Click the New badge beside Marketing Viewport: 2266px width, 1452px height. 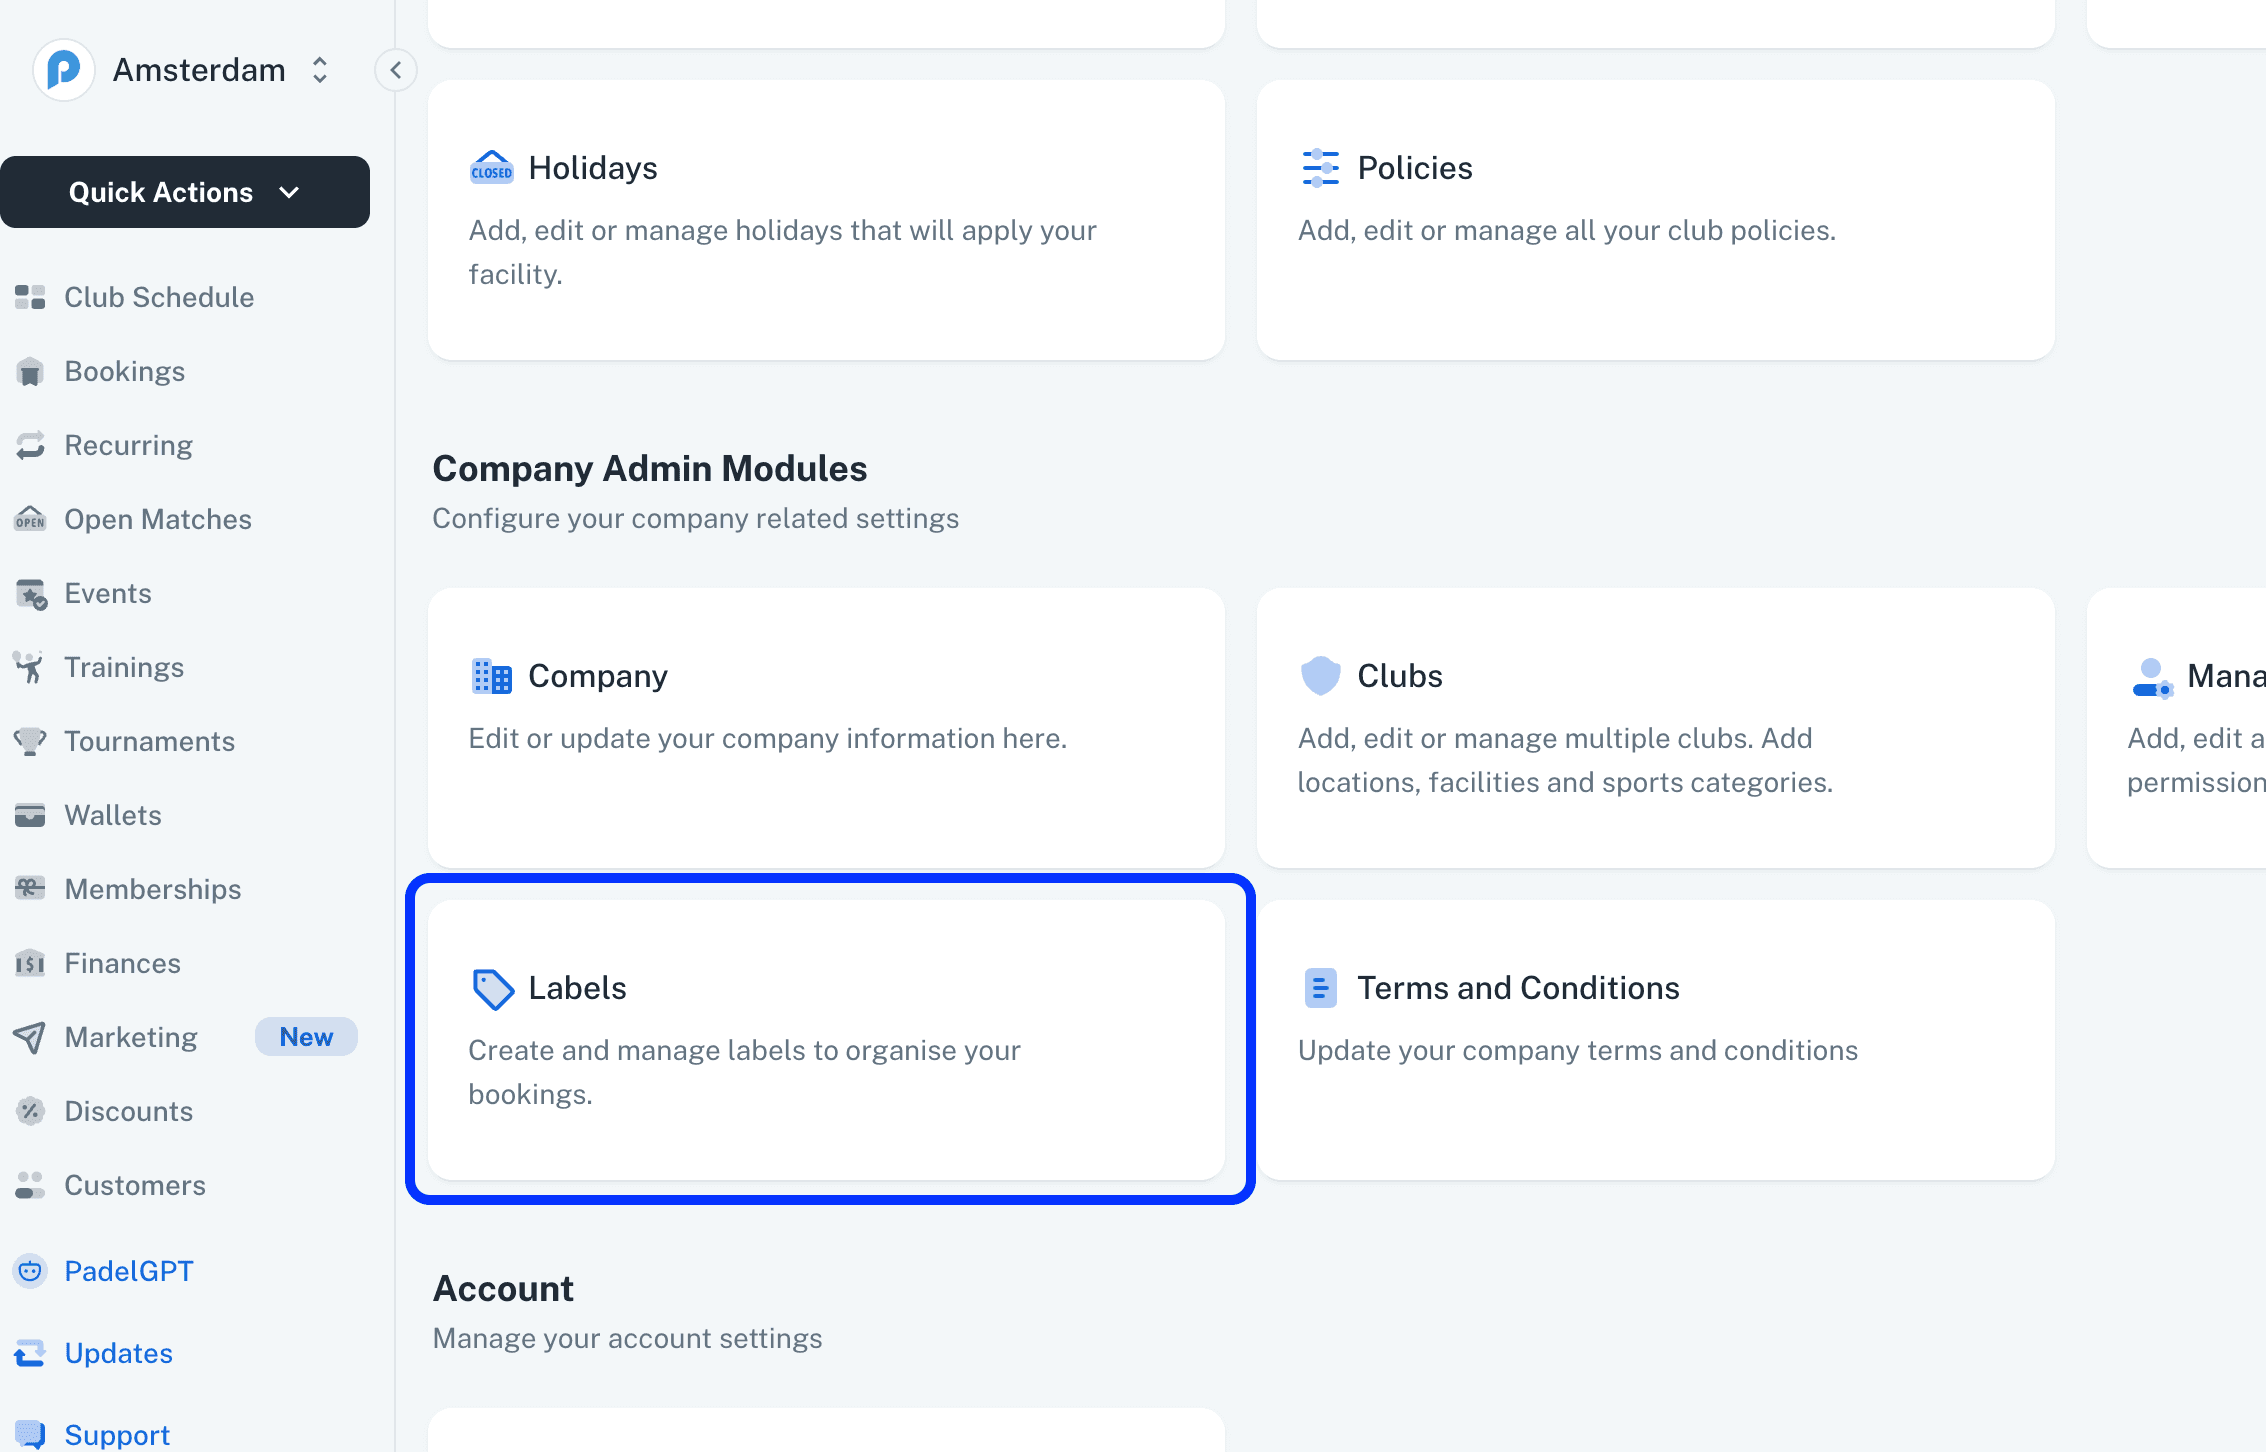(306, 1037)
